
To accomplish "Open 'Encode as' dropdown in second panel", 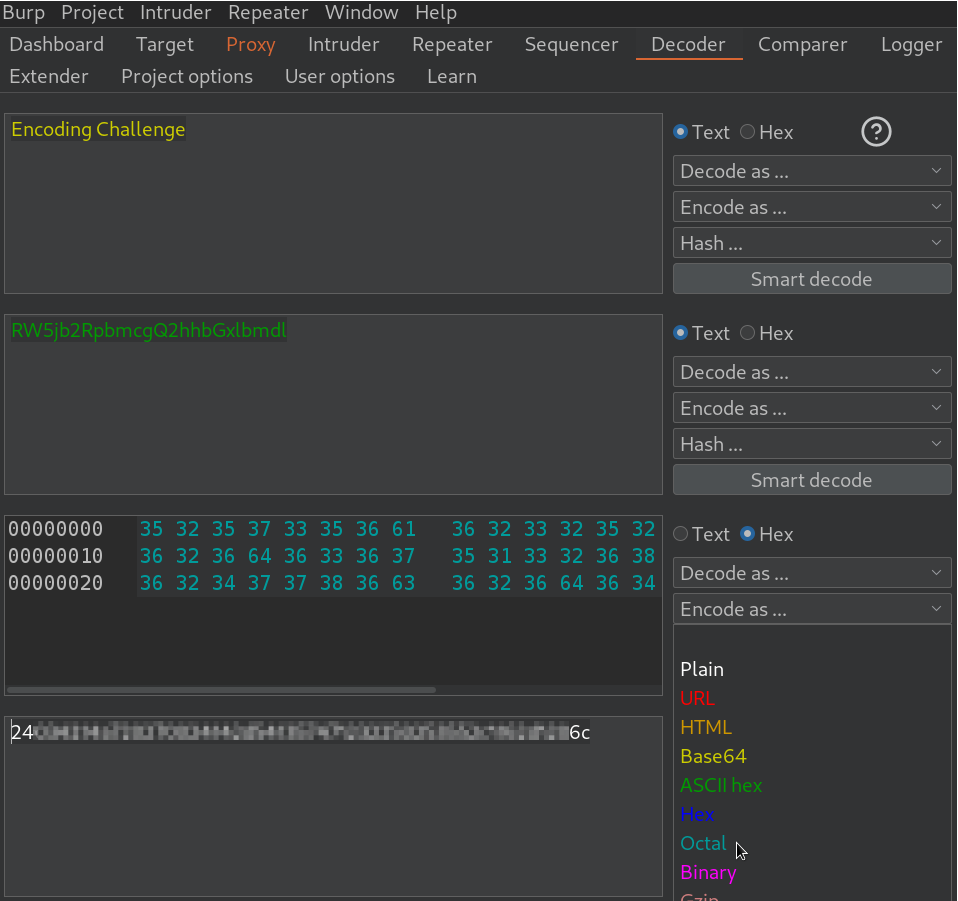I will (812, 408).
